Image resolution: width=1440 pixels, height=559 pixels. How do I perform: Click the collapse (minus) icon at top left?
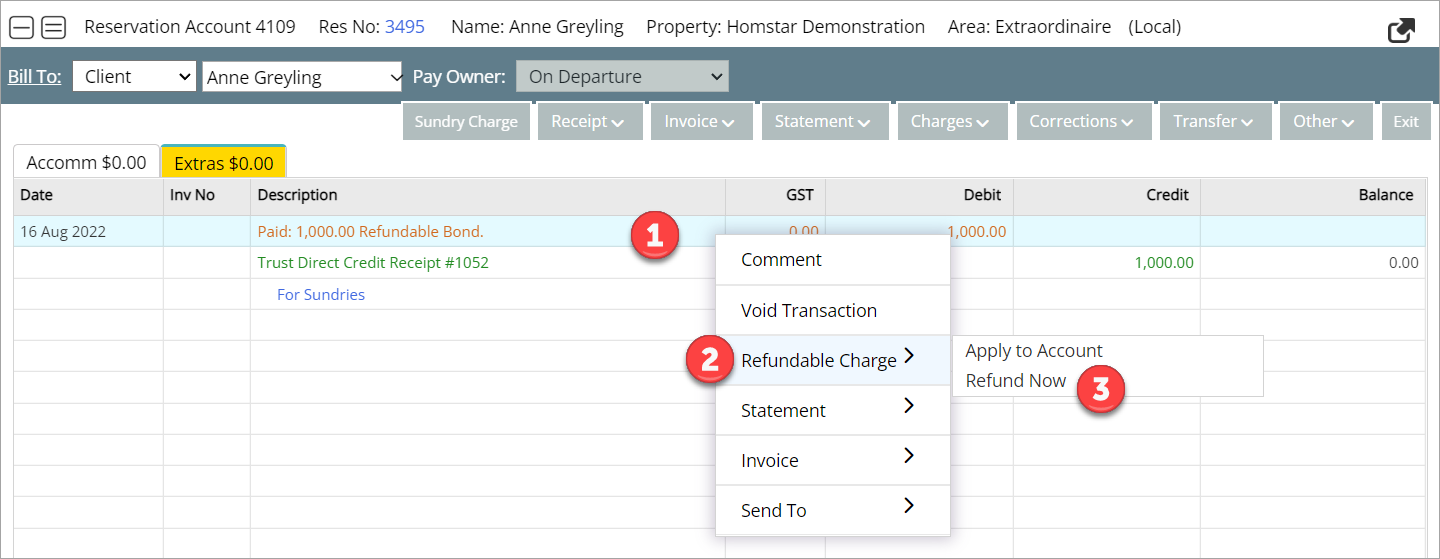(x=21, y=27)
